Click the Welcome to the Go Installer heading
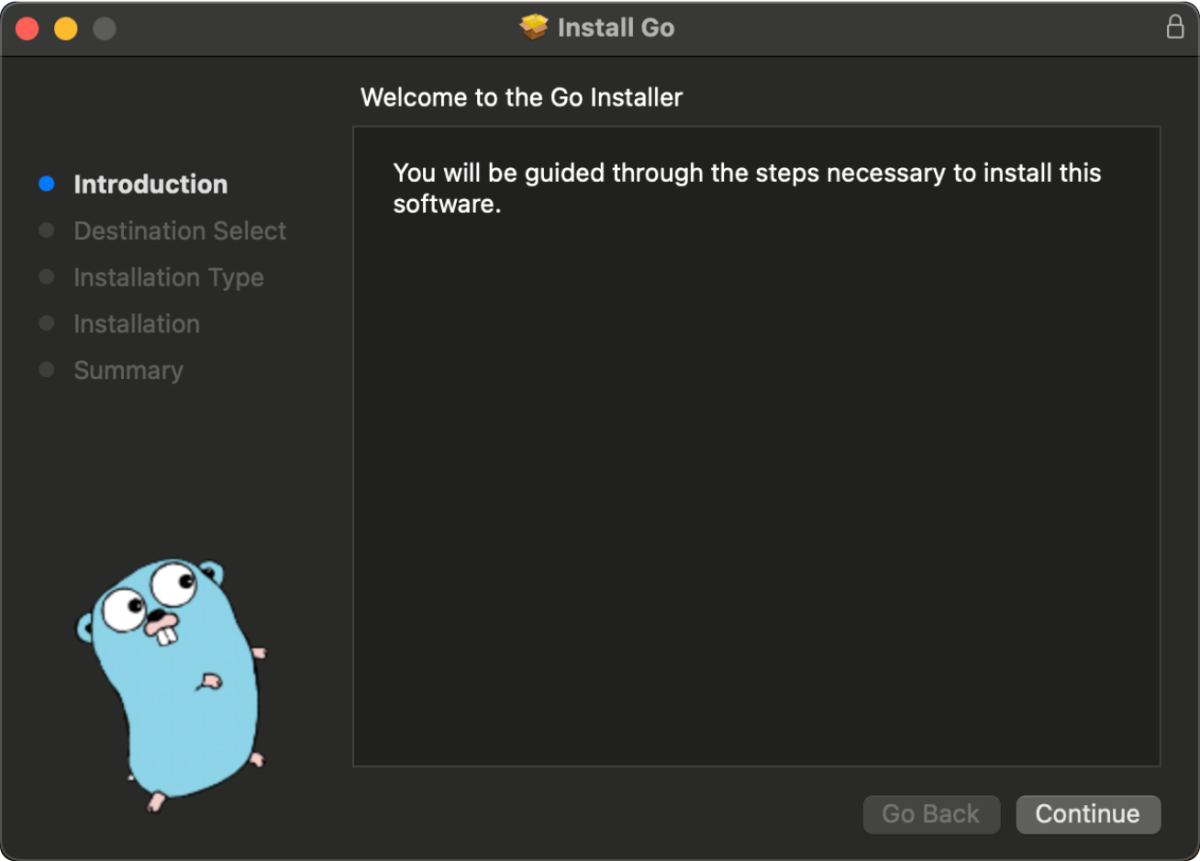The width and height of the screenshot is (1200, 861). point(521,97)
